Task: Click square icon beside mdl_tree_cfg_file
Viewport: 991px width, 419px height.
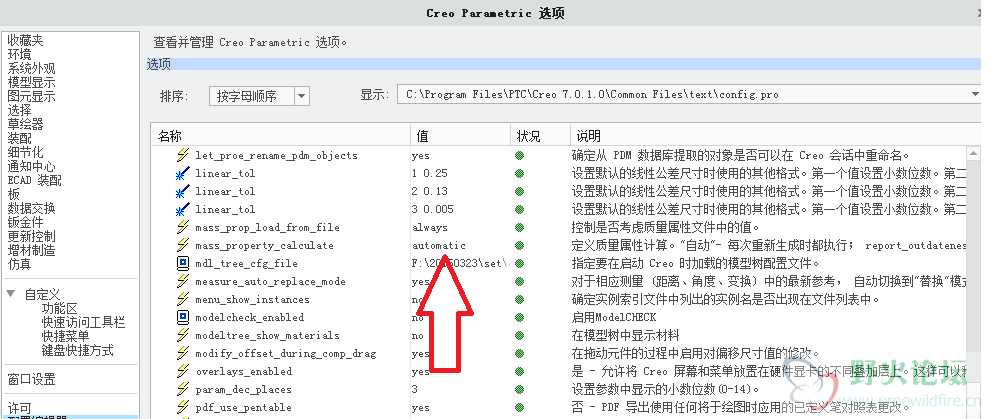Action: [183, 263]
